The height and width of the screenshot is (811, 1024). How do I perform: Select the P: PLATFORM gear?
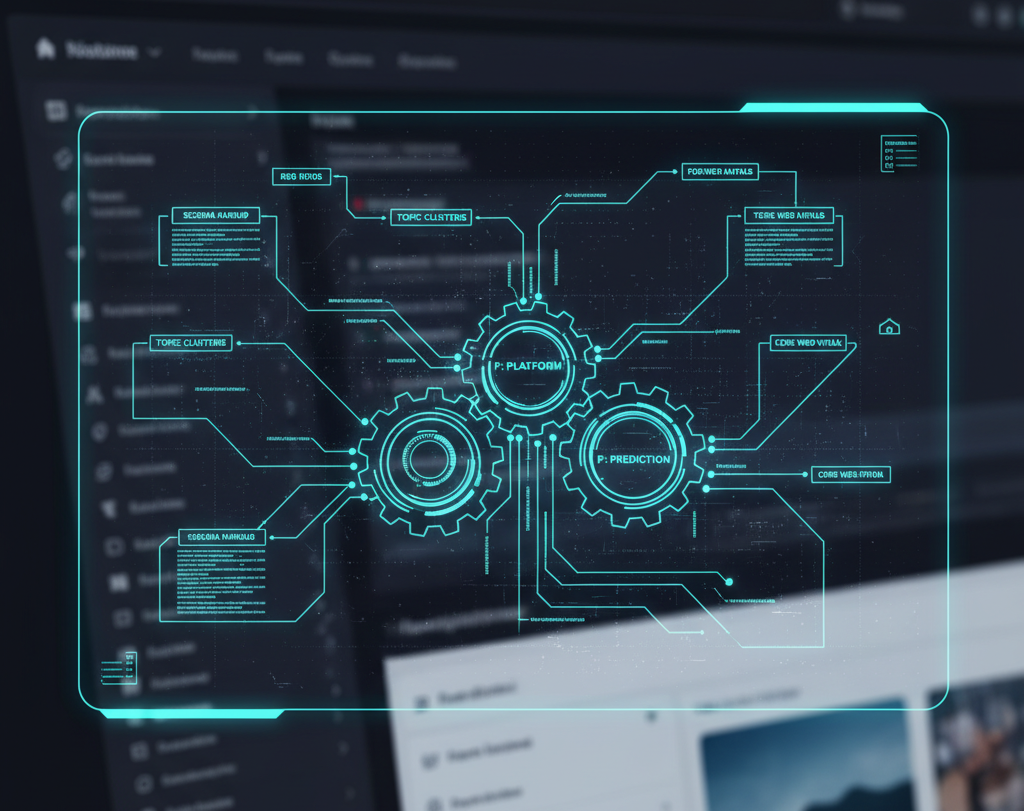pos(527,367)
